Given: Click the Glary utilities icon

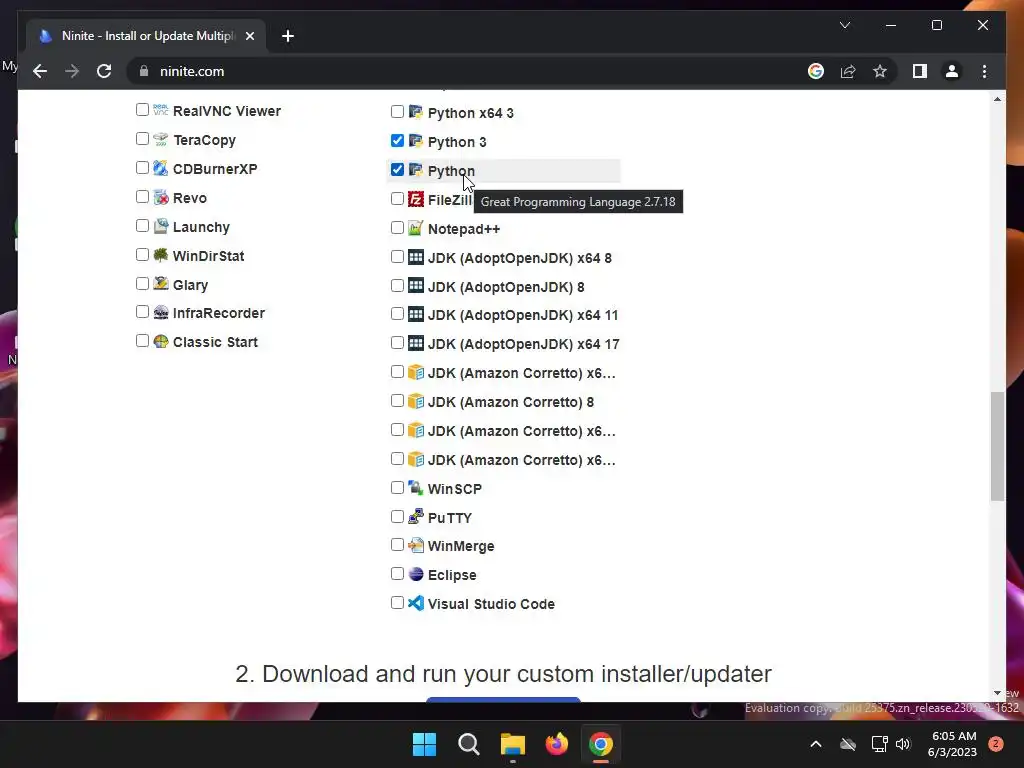Looking at the screenshot, I should (x=161, y=283).
